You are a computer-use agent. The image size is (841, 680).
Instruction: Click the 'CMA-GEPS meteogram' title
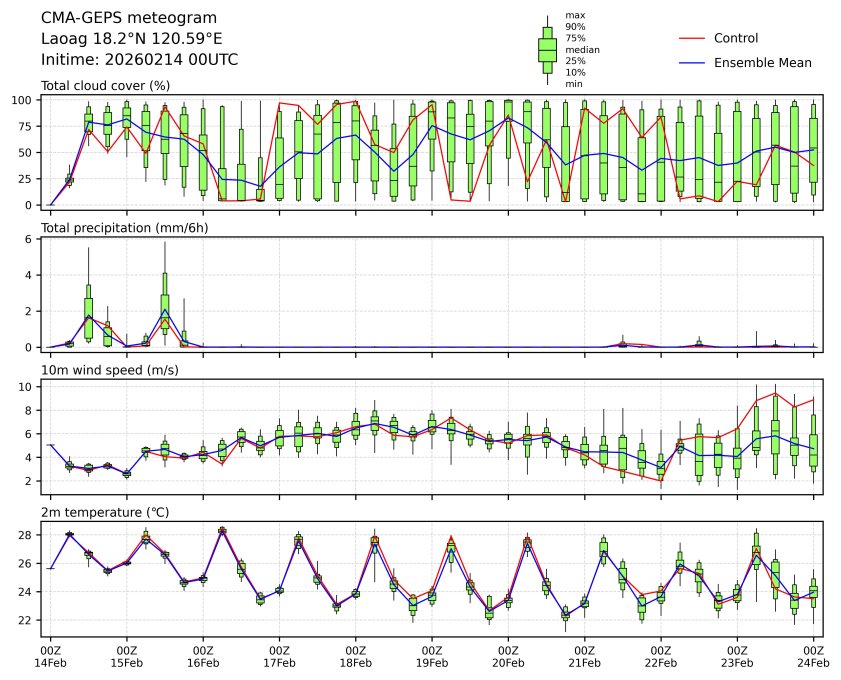pos(114,18)
